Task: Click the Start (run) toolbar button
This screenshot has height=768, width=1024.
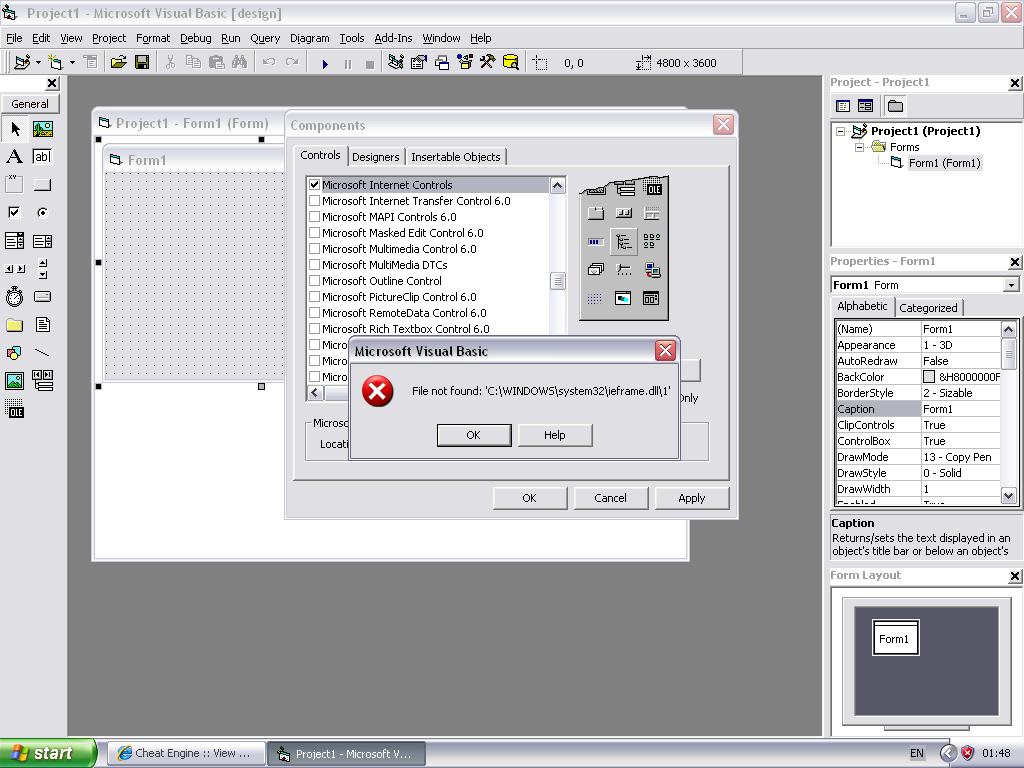Action: (325, 63)
